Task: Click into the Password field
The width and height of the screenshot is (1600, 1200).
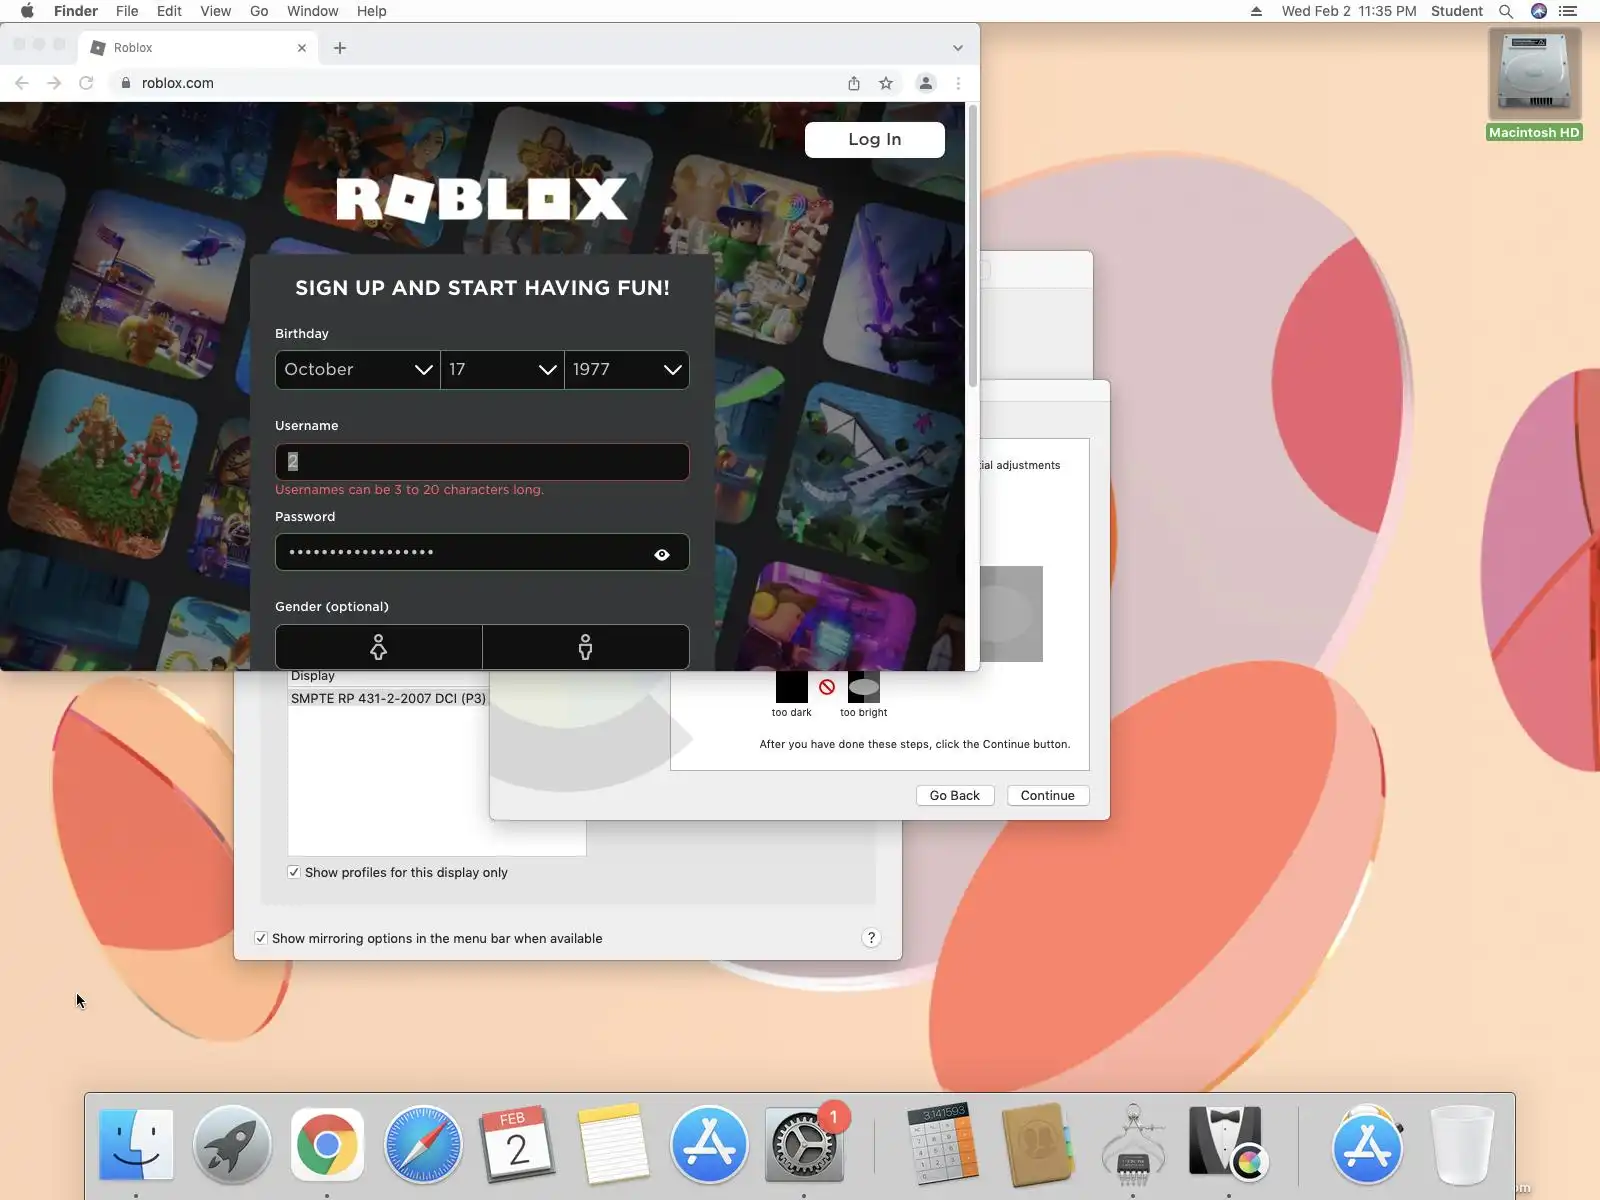Action: (x=482, y=552)
